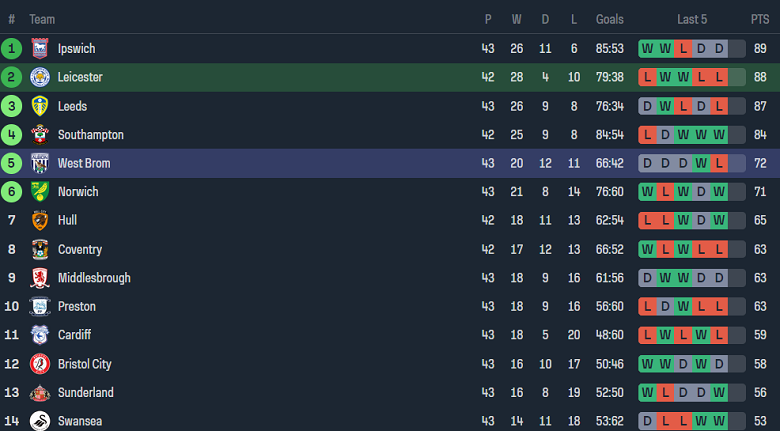This screenshot has width=780, height=431.
Task: Open the Middlesbrough team link
Action: [x=94, y=278]
